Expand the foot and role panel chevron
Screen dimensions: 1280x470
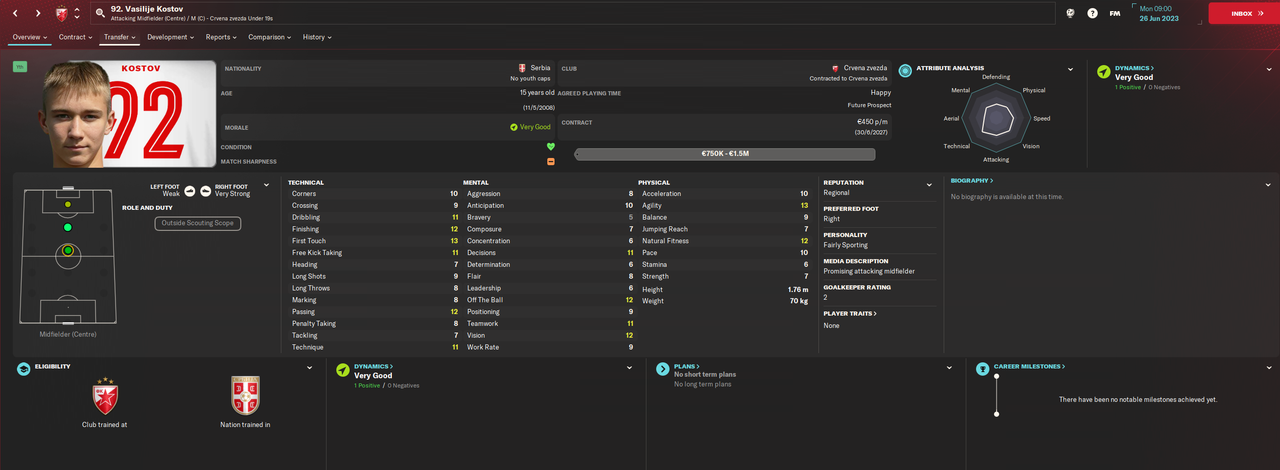[x=266, y=185]
